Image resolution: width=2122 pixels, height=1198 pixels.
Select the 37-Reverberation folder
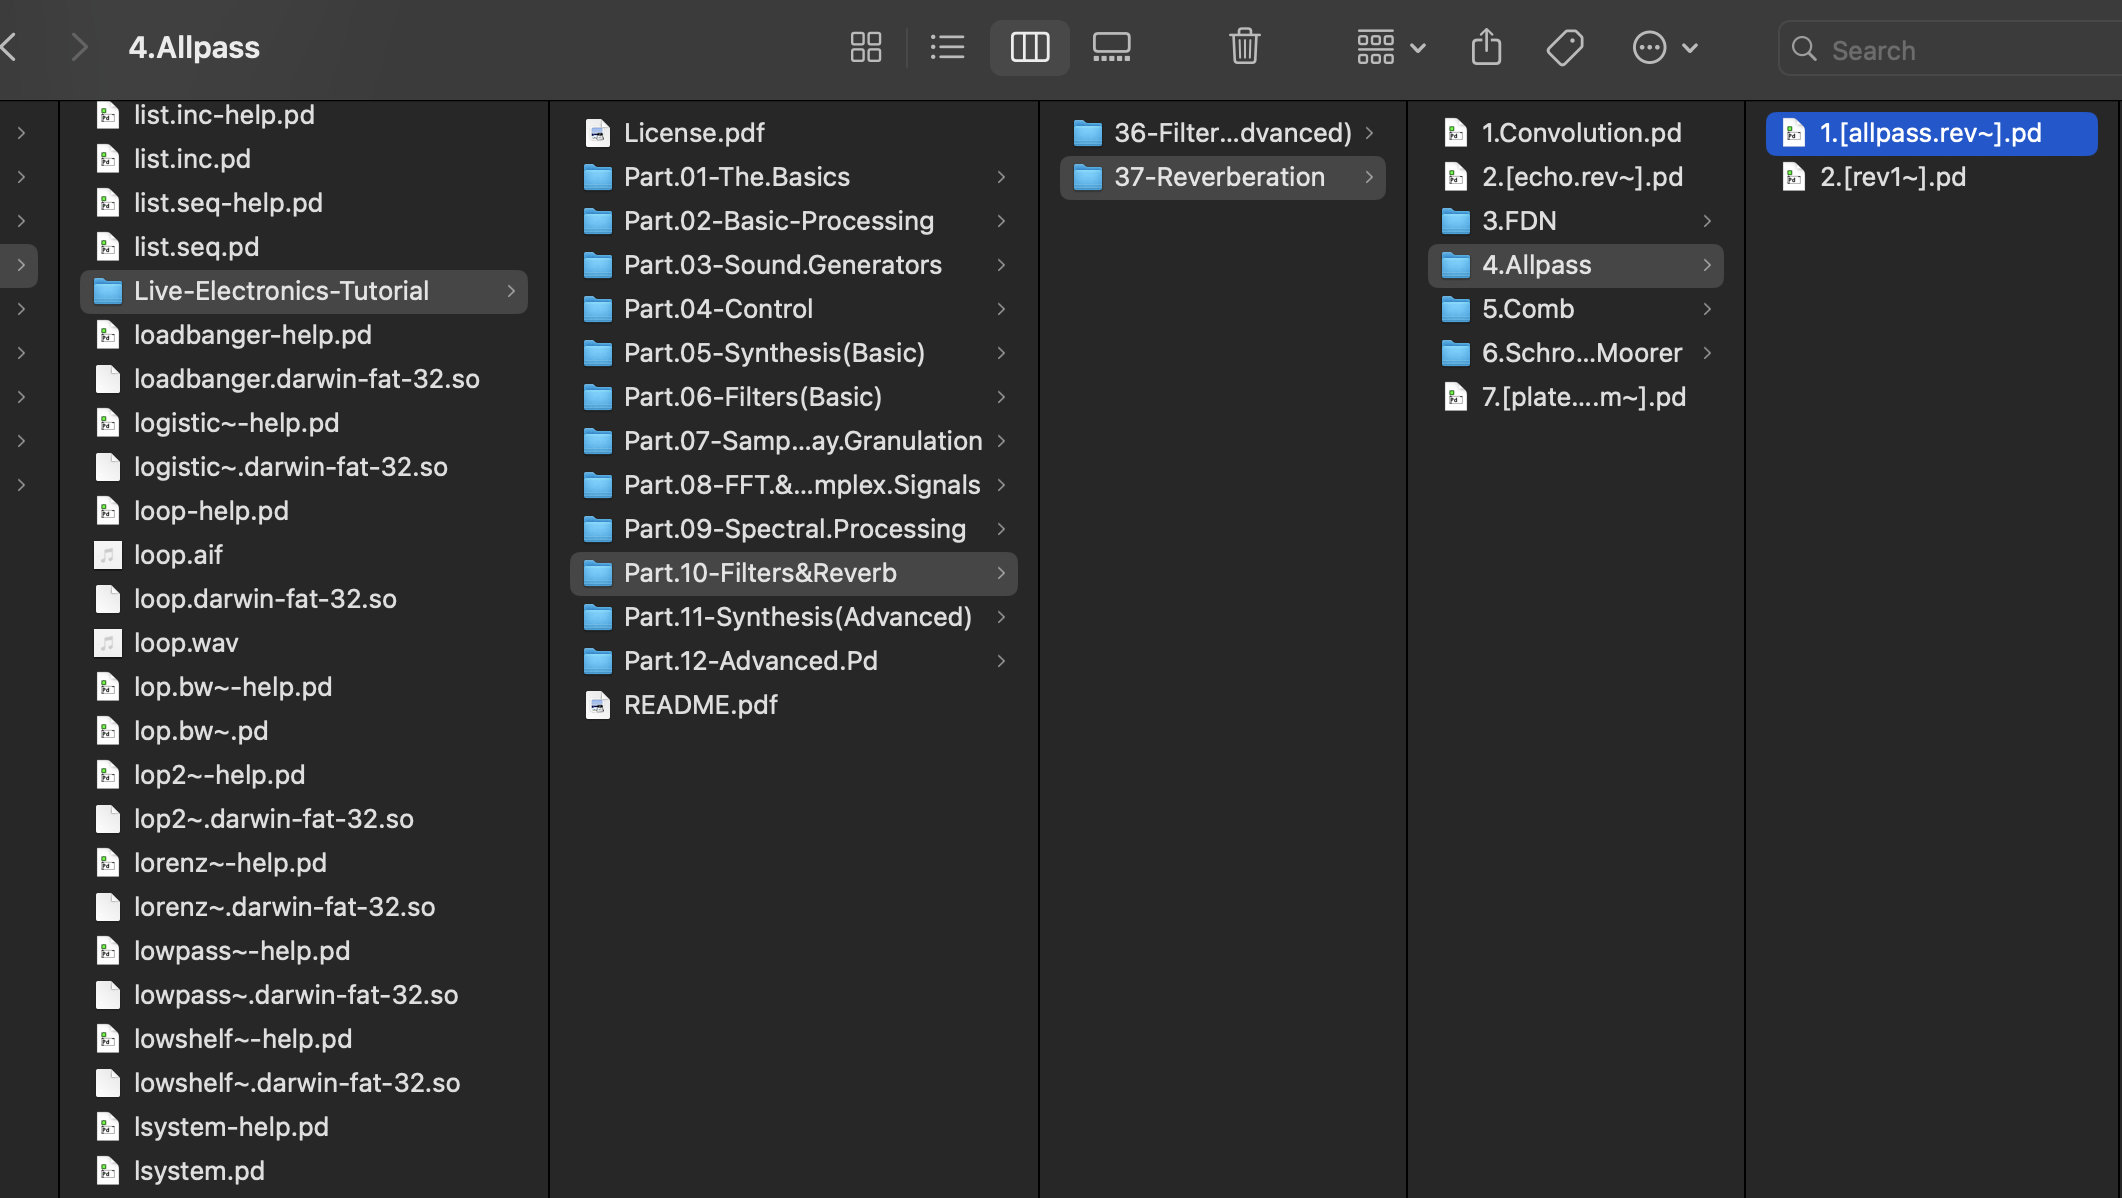pyautogui.click(x=1220, y=177)
